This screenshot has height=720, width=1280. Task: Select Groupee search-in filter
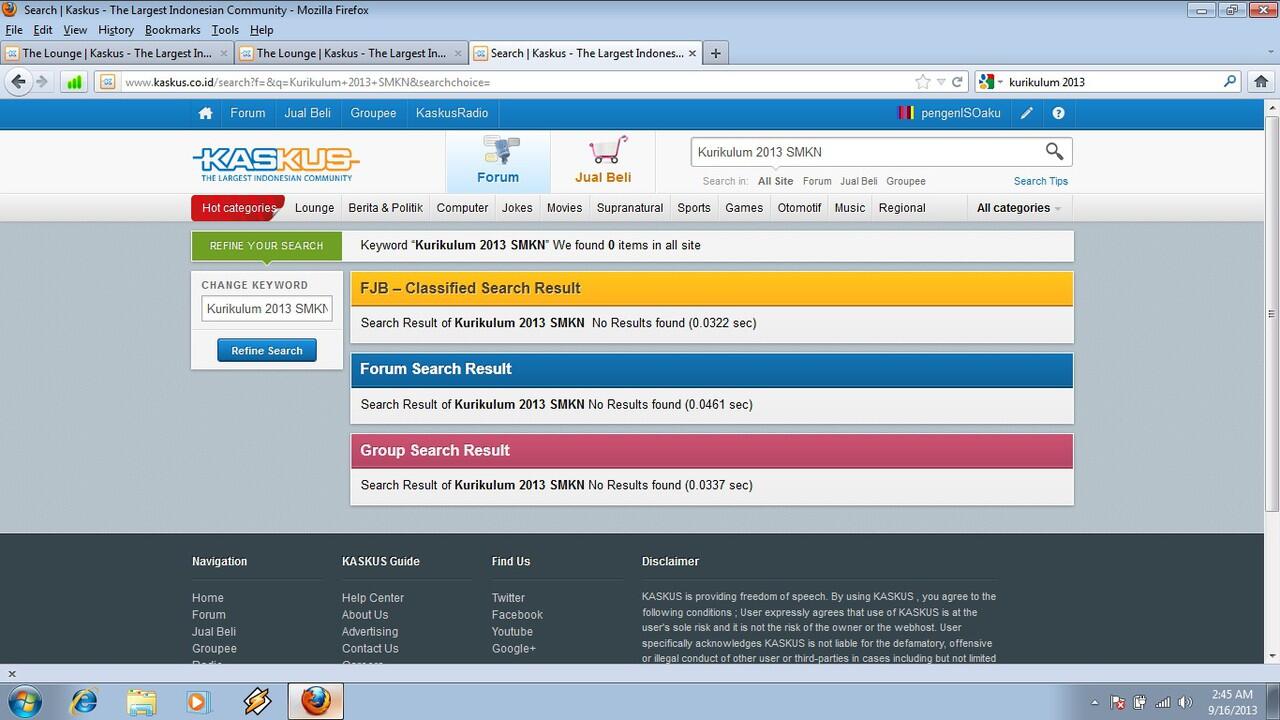(905, 181)
